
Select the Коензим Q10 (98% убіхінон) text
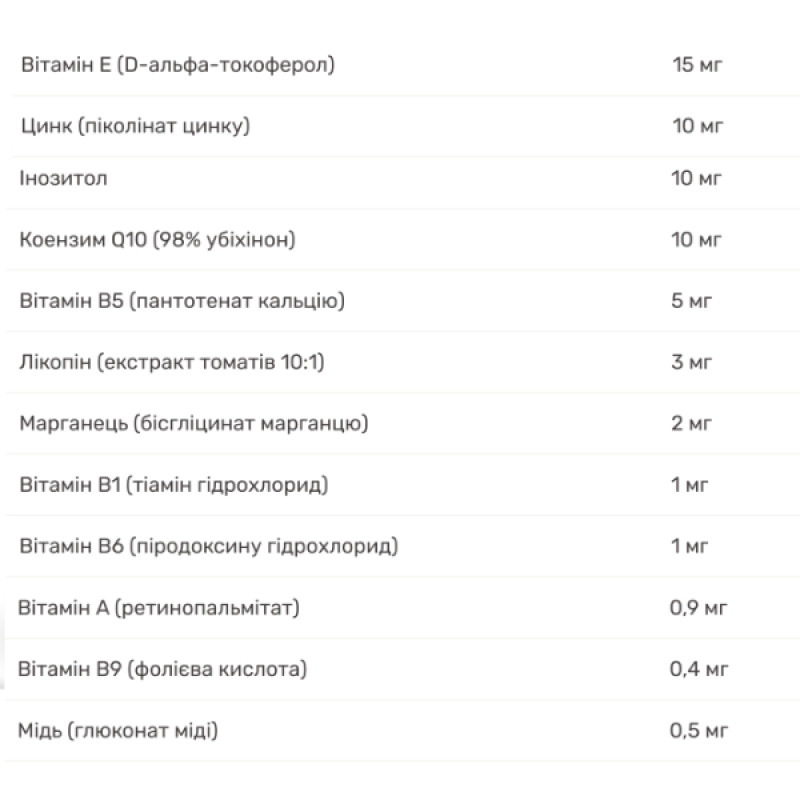pos(157,240)
